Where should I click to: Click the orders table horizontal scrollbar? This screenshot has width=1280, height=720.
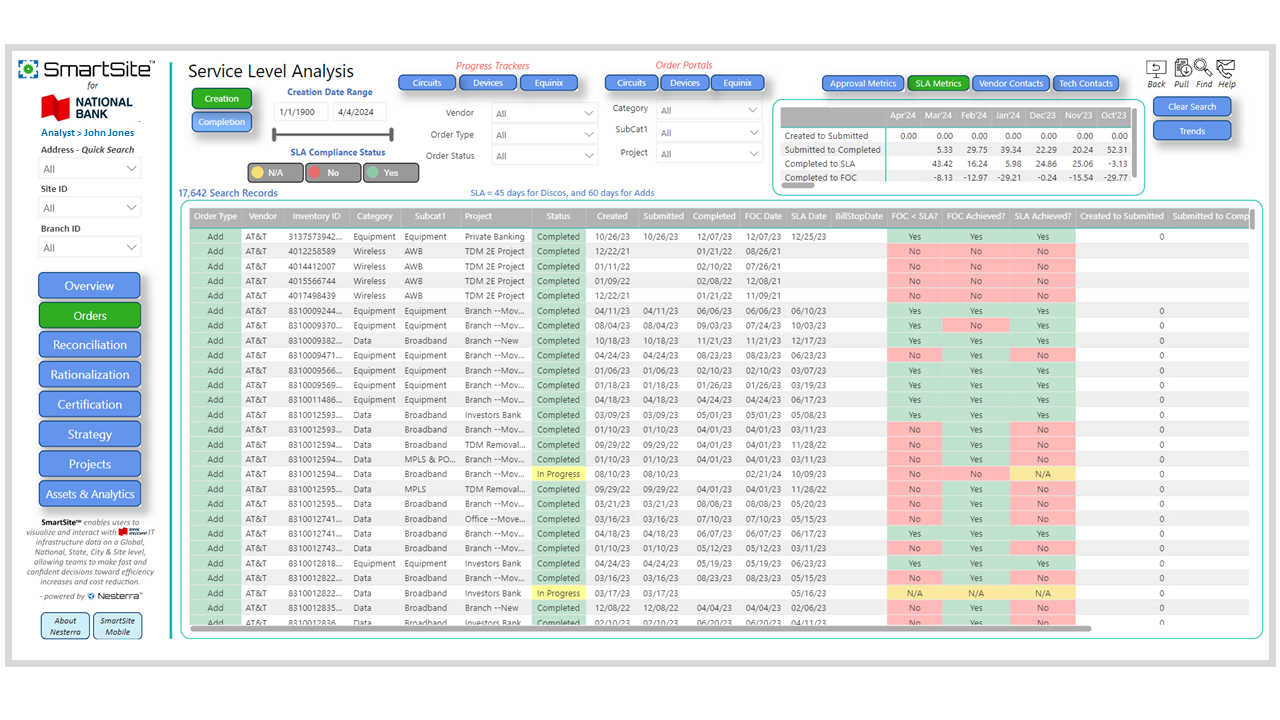pos(640,629)
